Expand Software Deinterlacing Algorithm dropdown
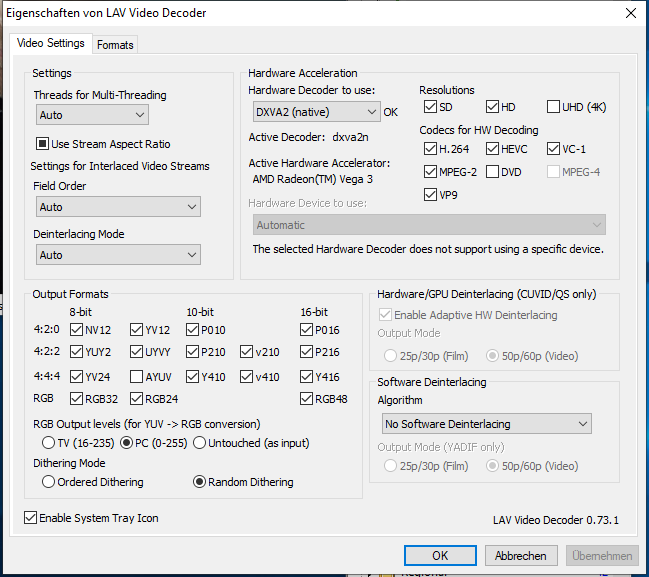The width and height of the screenshot is (649, 577). (x=487, y=424)
